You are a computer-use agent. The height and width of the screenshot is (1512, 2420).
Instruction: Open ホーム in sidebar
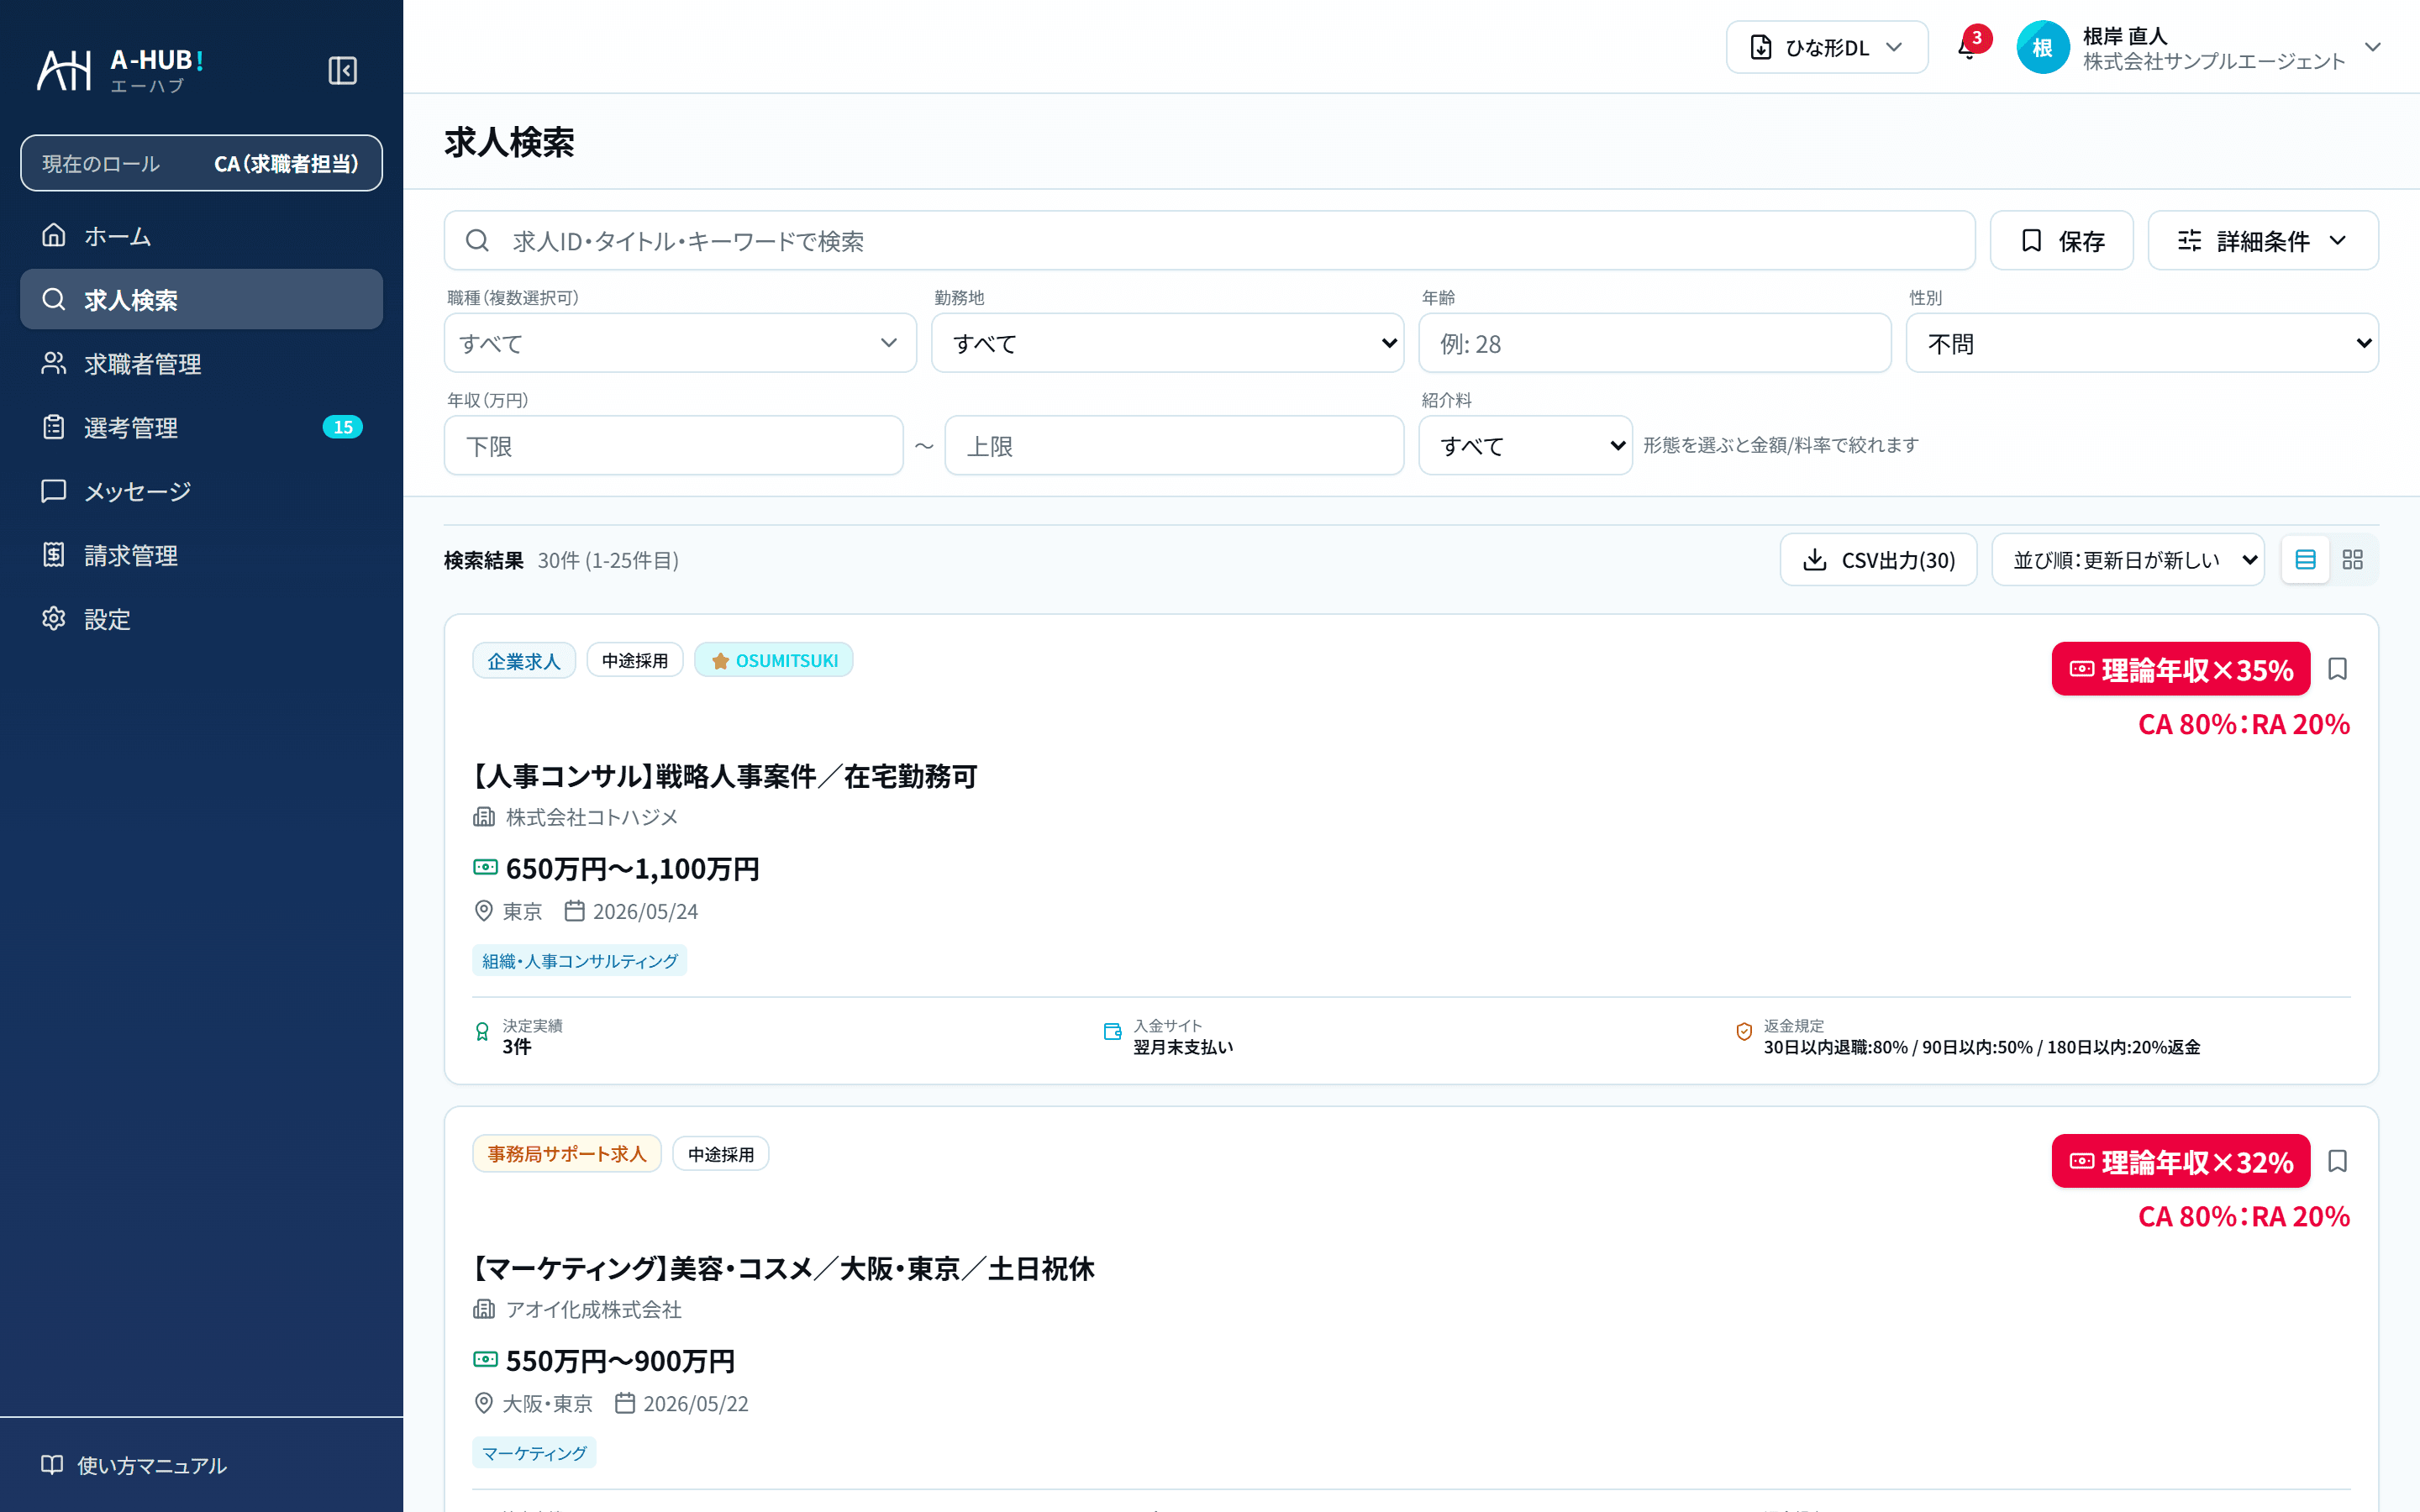201,236
